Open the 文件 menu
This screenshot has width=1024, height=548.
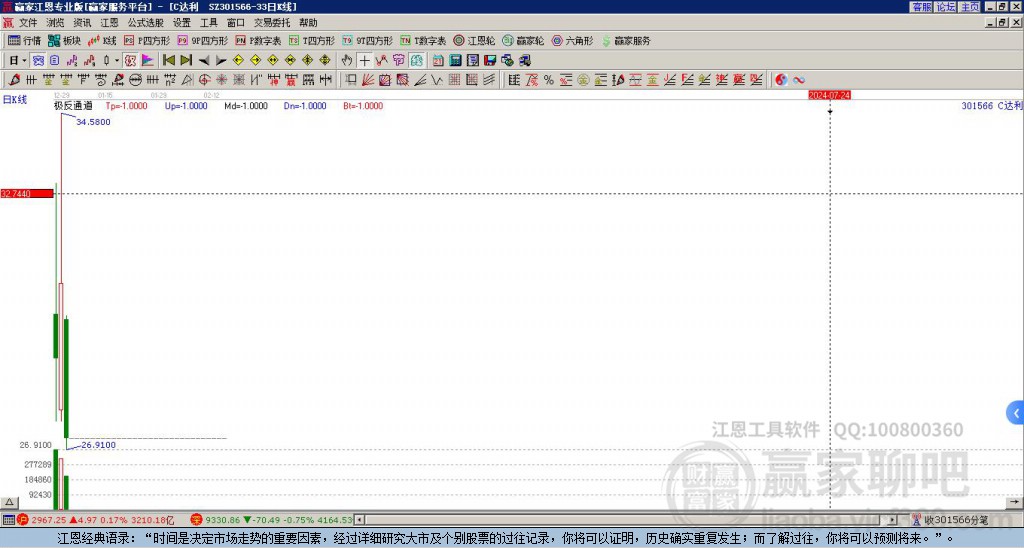point(28,23)
